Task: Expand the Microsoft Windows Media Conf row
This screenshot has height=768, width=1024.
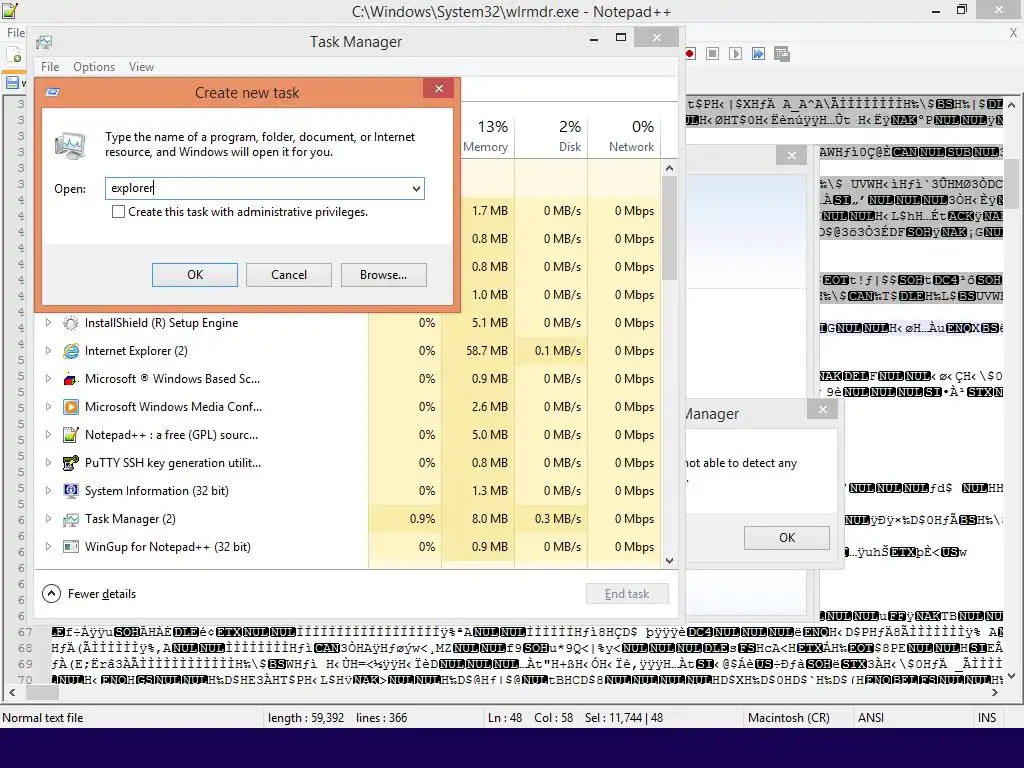Action: 48,407
